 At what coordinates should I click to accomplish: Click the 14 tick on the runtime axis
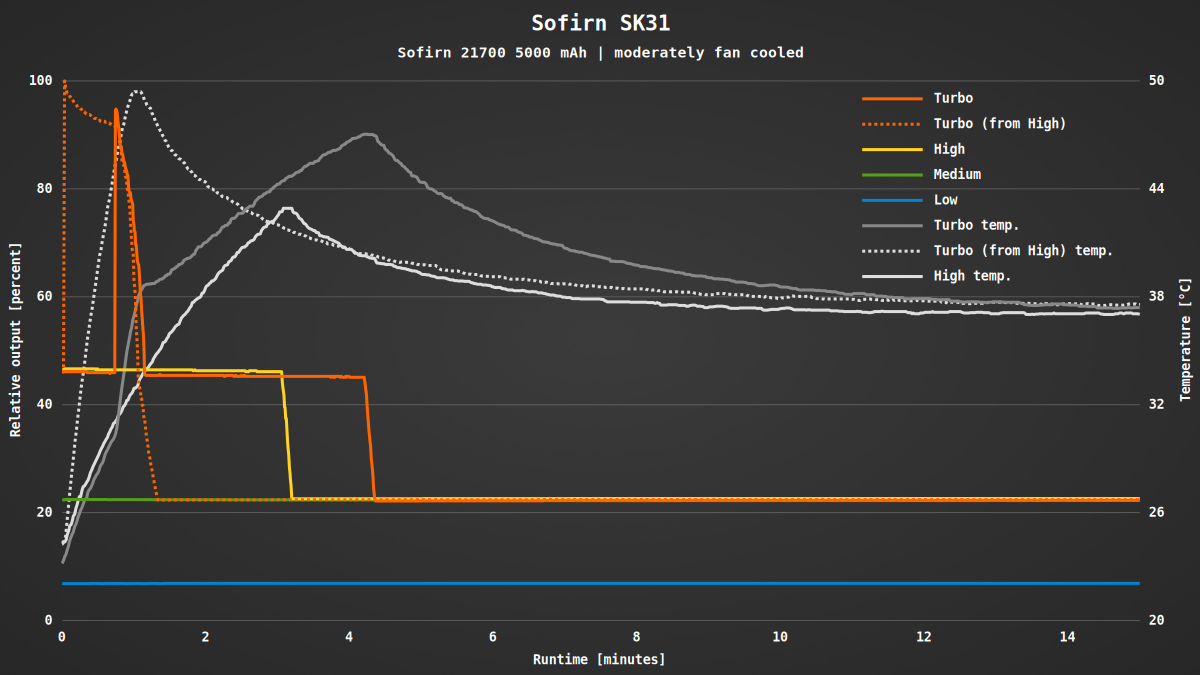coord(1067,637)
